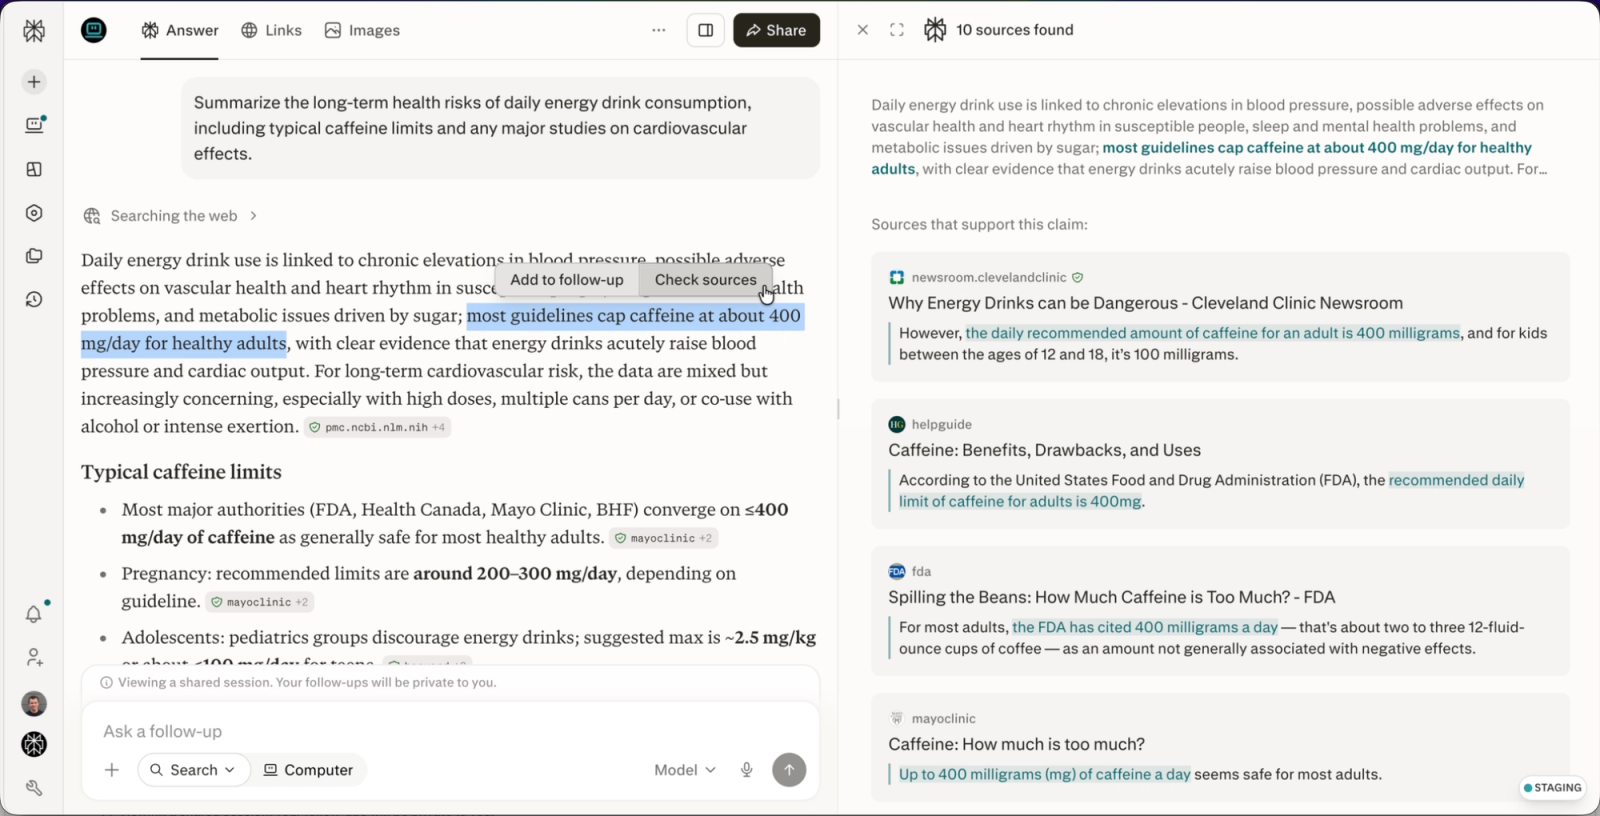Open the wrench tools icon in sidebar
The image size is (1600, 816).
point(34,788)
